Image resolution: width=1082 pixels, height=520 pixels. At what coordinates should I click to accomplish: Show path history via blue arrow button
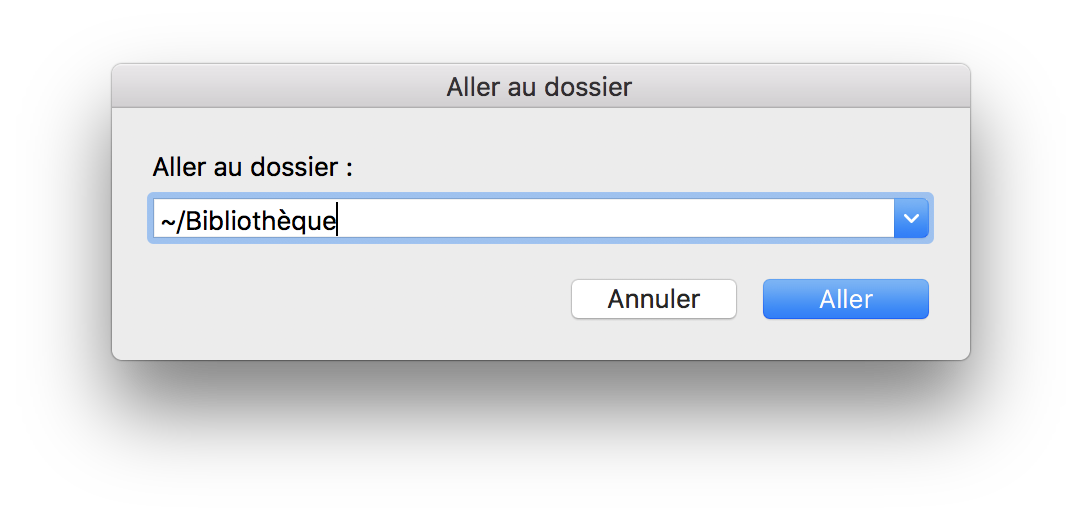[x=911, y=218]
